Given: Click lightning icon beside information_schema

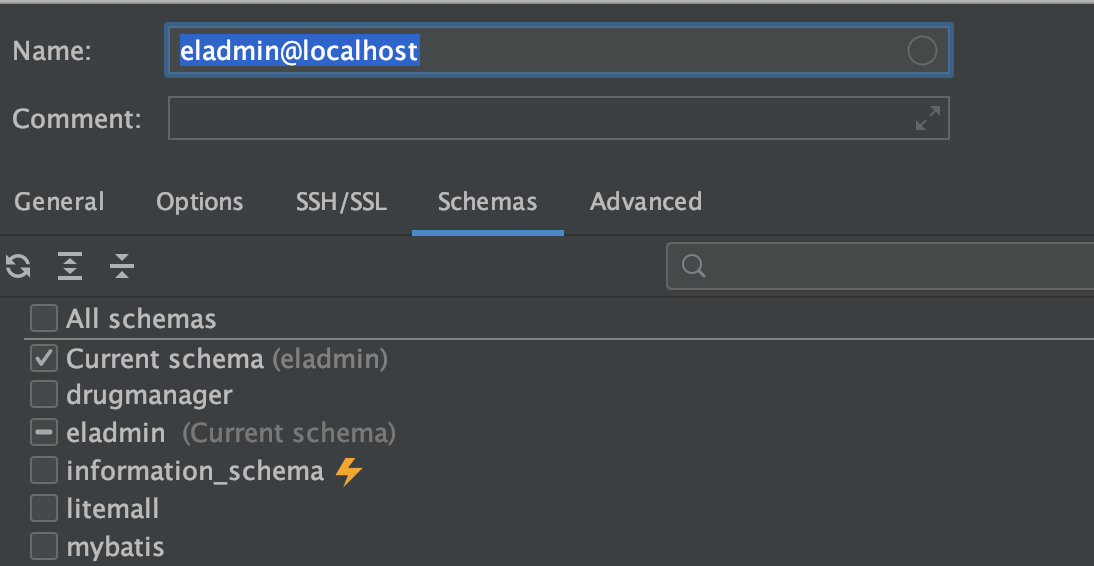Looking at the screenshot, I should (348, 471).
